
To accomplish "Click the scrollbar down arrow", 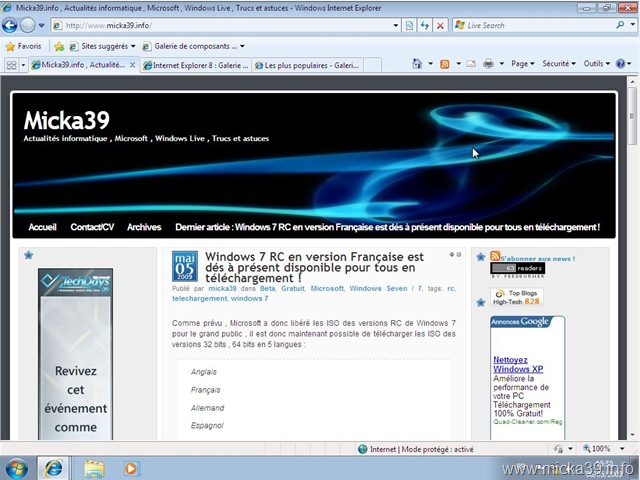I will click(x=632, y=435).
